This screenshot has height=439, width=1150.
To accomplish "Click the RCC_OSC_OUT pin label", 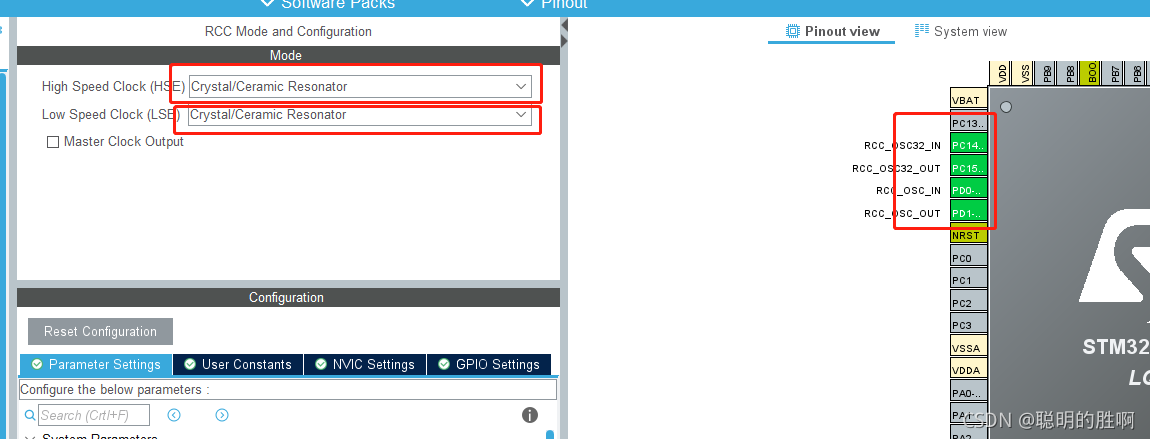I will tap(902, 214).
